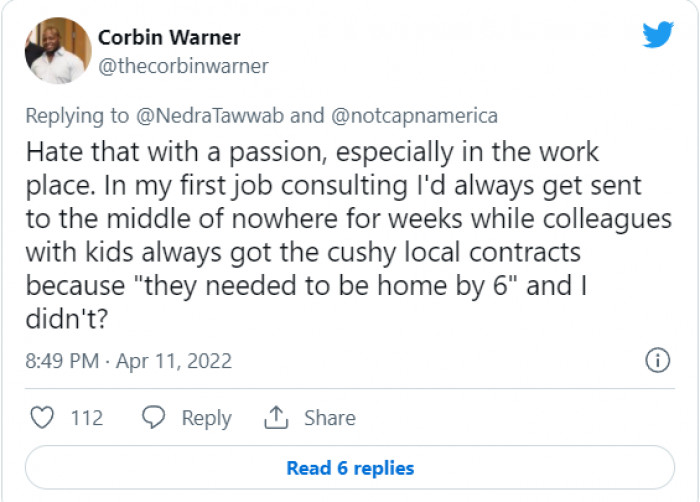This screenshot has height=502, width=700.
Task: Click the info circle icon
Action: pos(657,360)
